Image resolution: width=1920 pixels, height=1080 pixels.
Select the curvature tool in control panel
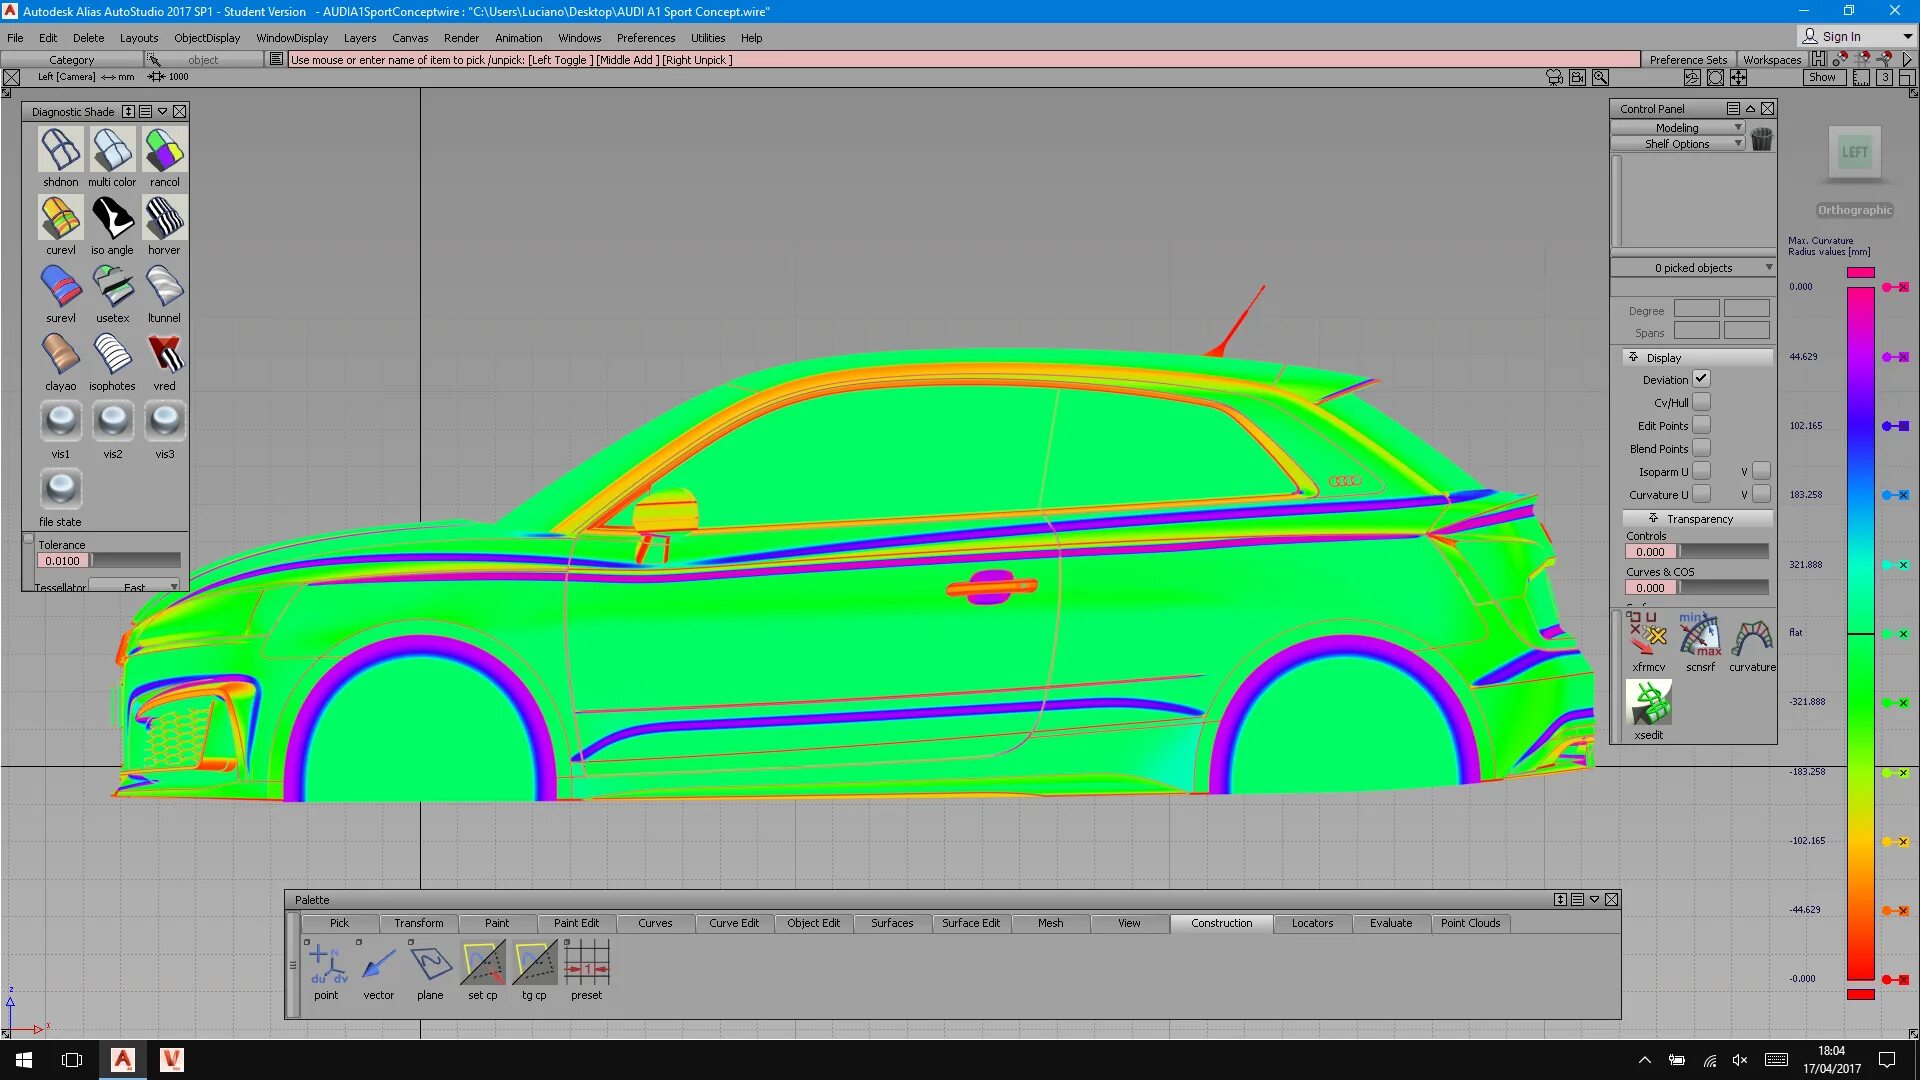[1752, 638]
